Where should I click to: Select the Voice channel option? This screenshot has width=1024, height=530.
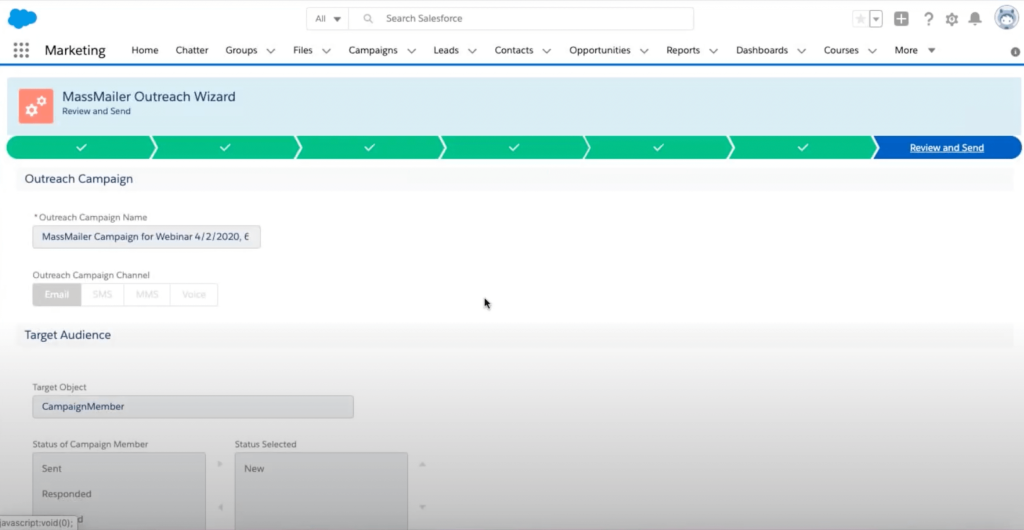coord(194,295)
